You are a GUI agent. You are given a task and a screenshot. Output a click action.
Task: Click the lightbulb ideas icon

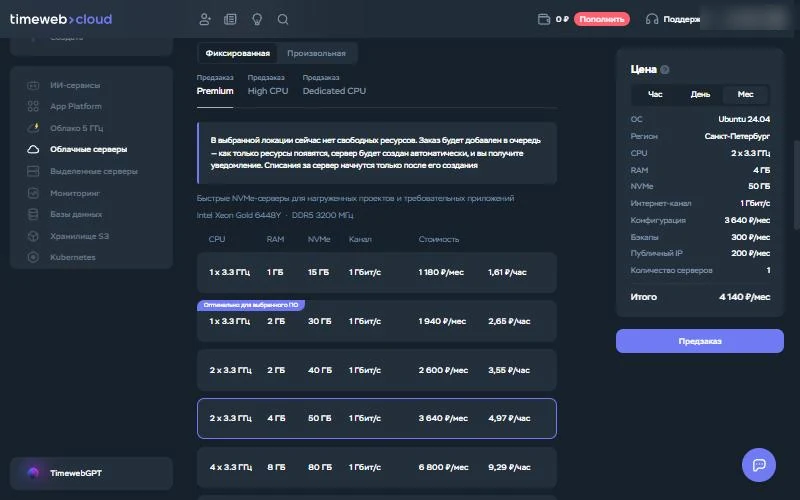(257, 19)
